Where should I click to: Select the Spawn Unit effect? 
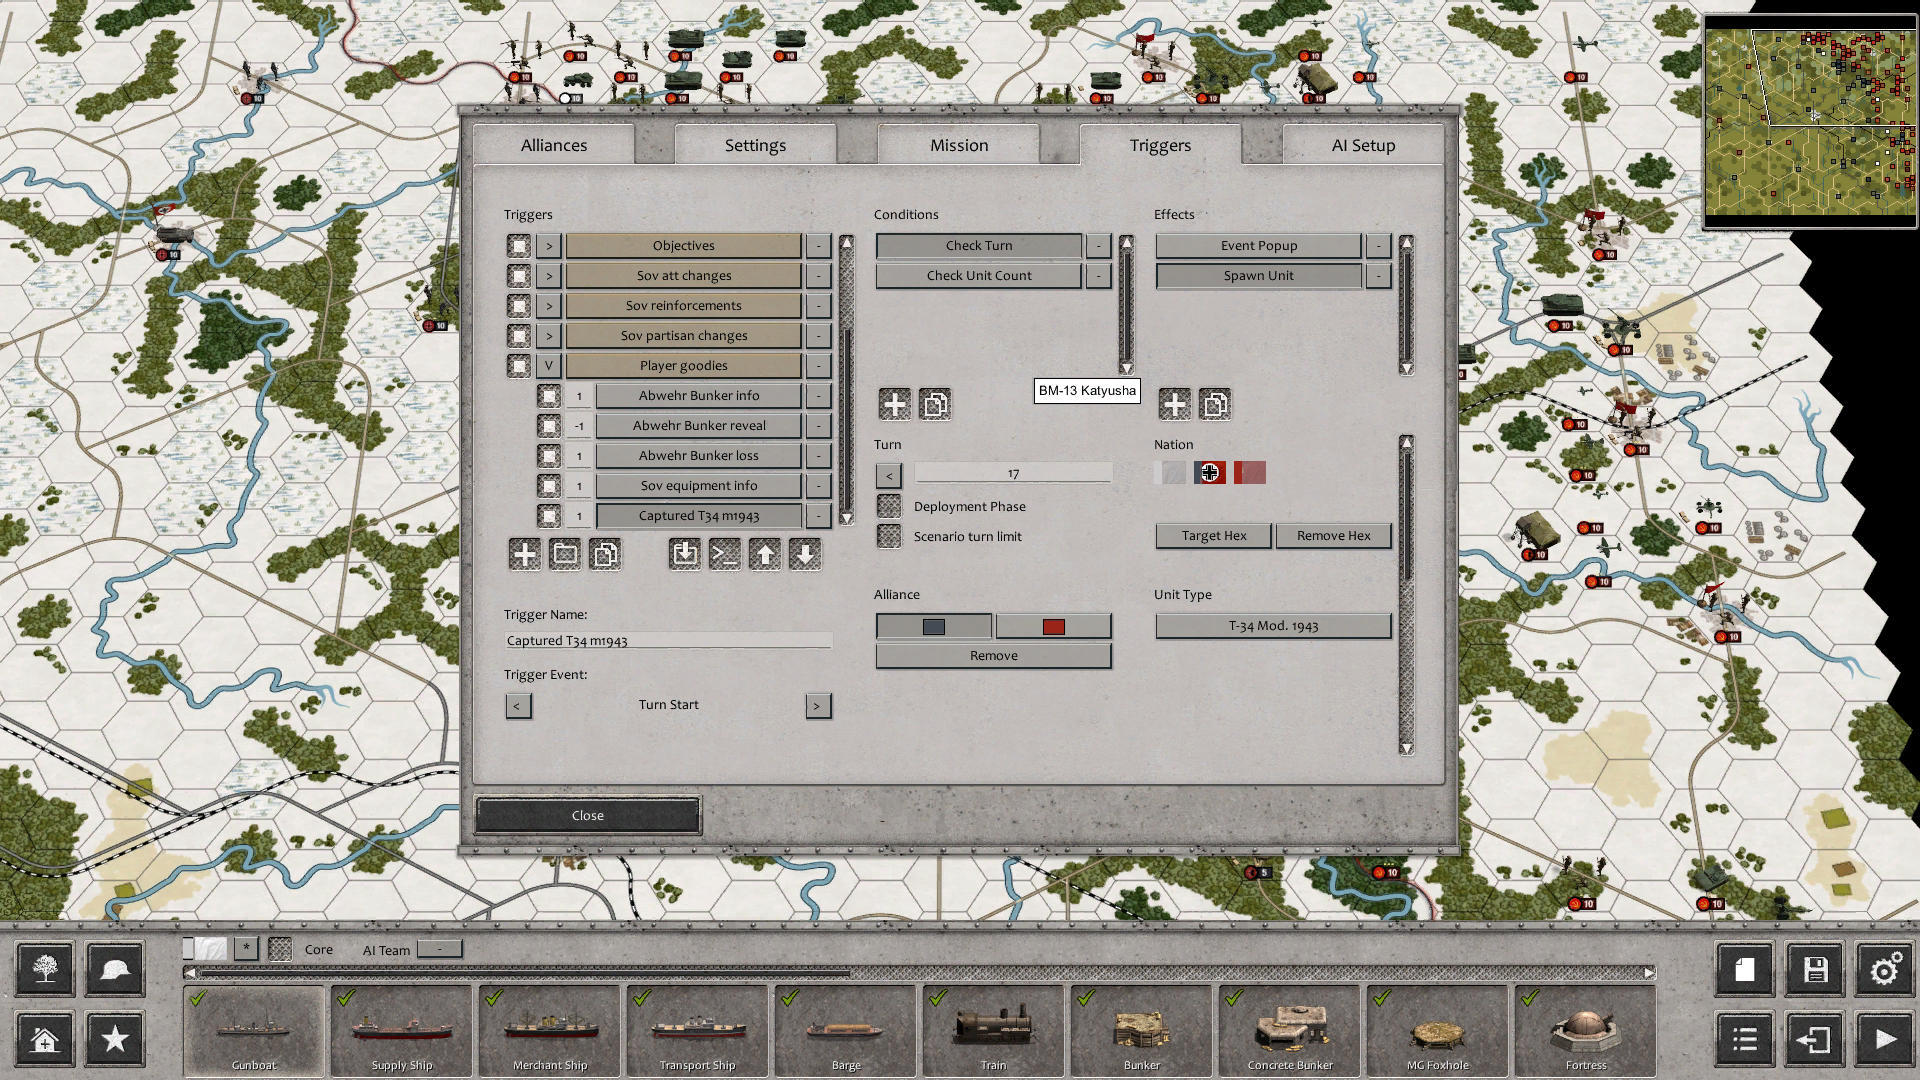1258,276
